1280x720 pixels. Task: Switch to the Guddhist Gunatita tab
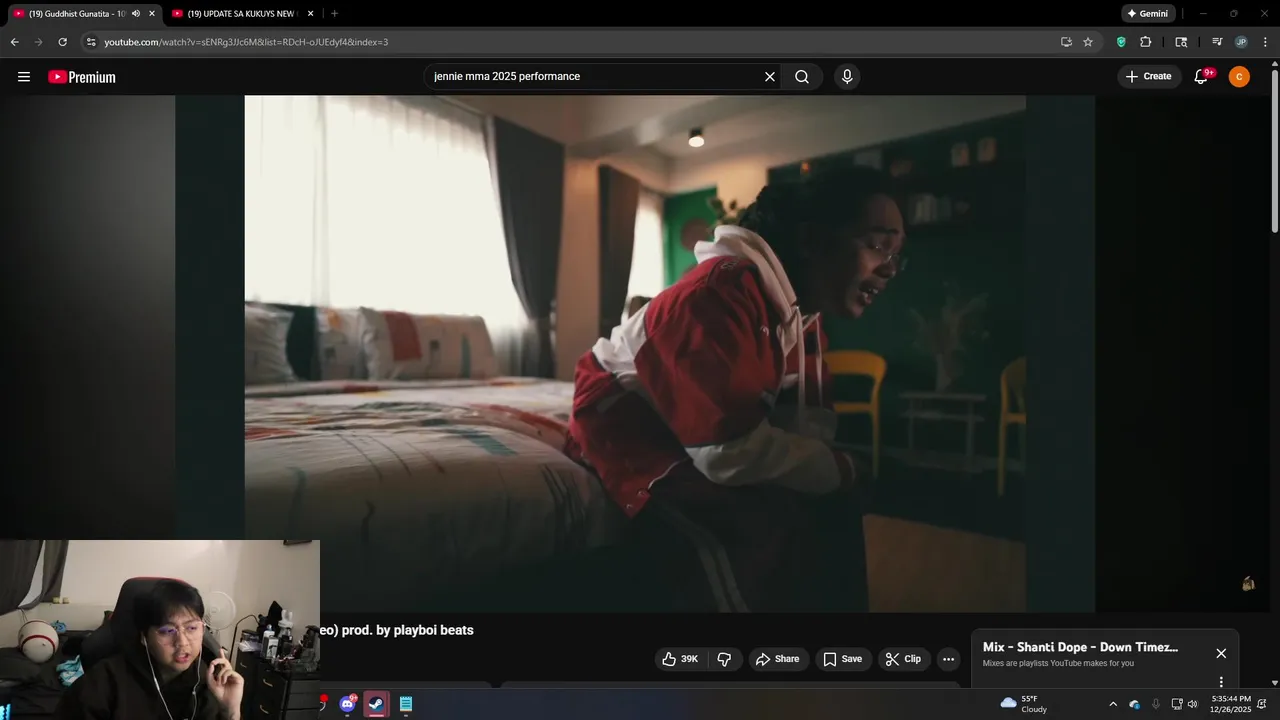[76, 14]
